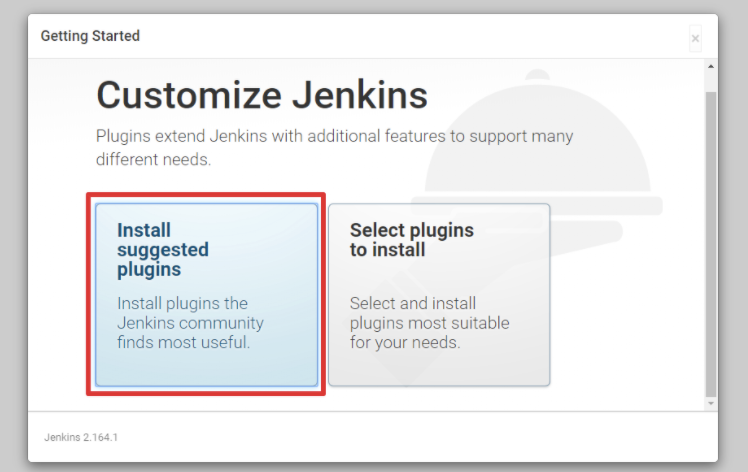Image resolution: width=748 pixels, height=472 pixels.
Task: Click the scrollbar up arrow
Action: point(711,66)
